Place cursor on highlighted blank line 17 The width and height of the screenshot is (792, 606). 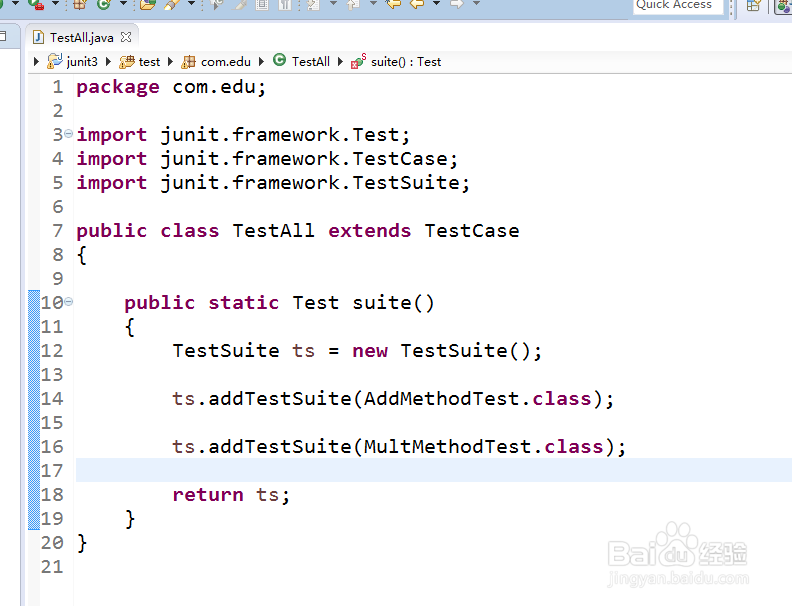tap(433, 470)
